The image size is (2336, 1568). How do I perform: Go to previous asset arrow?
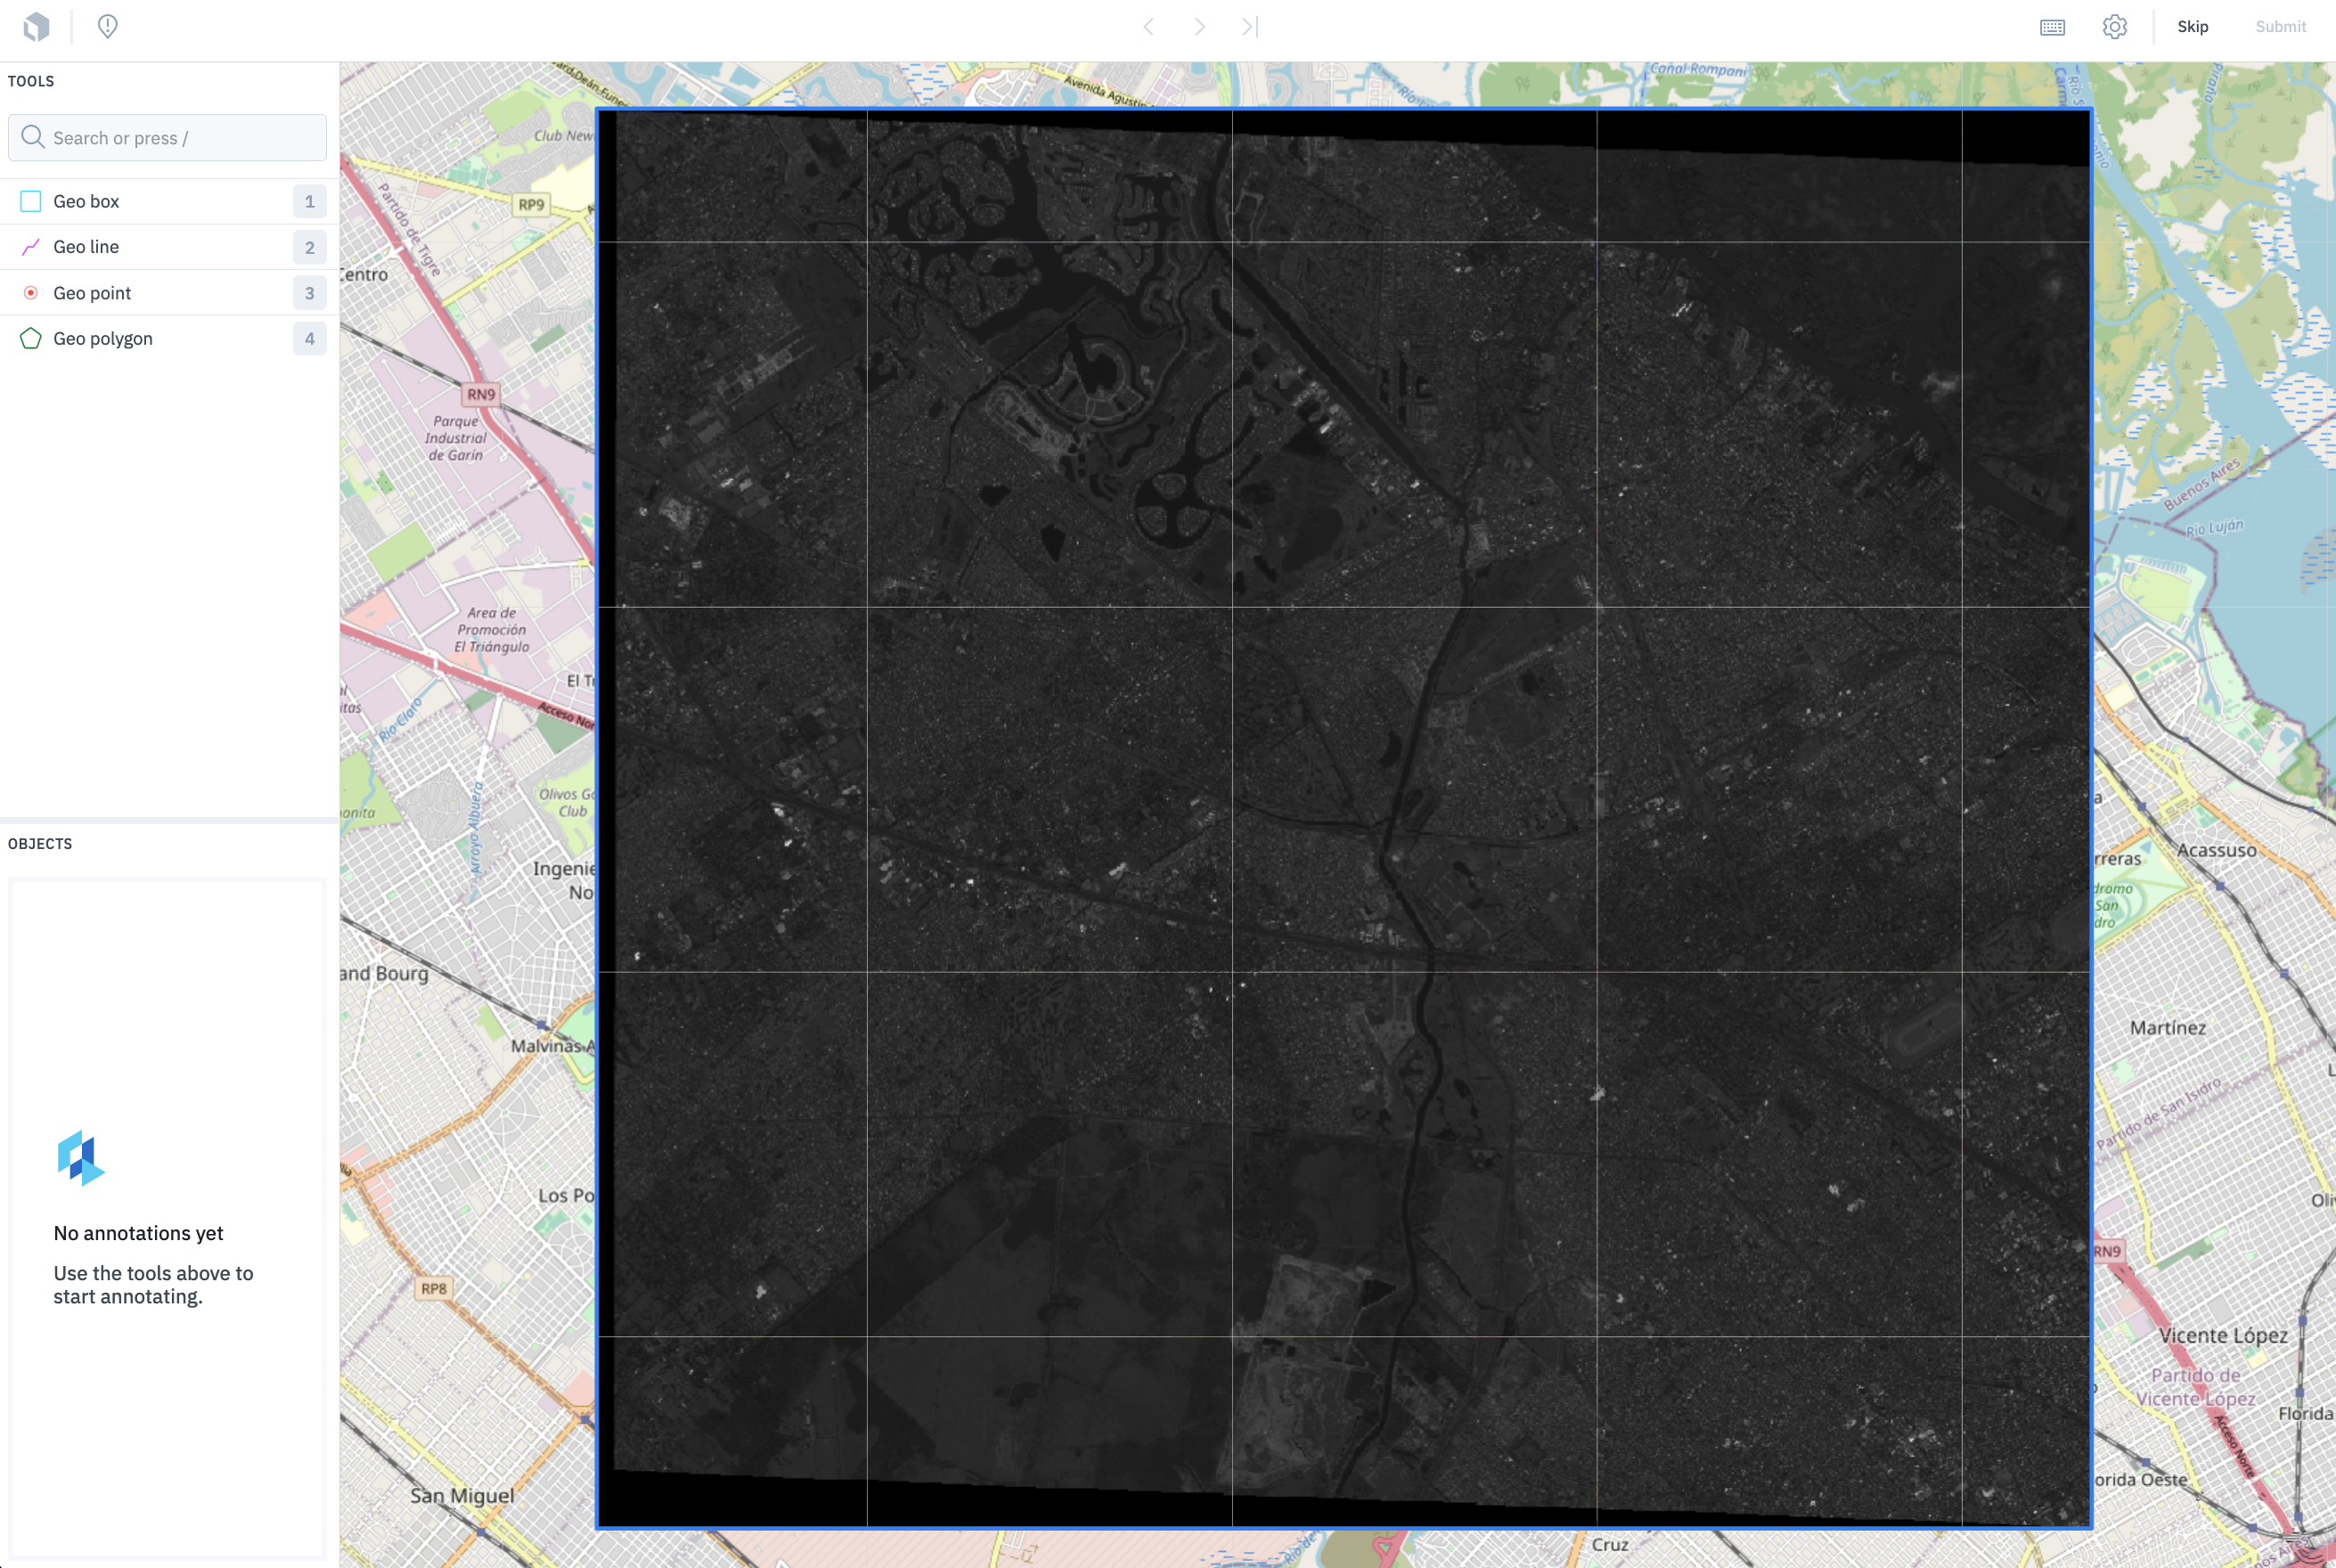click(1149, 27)
